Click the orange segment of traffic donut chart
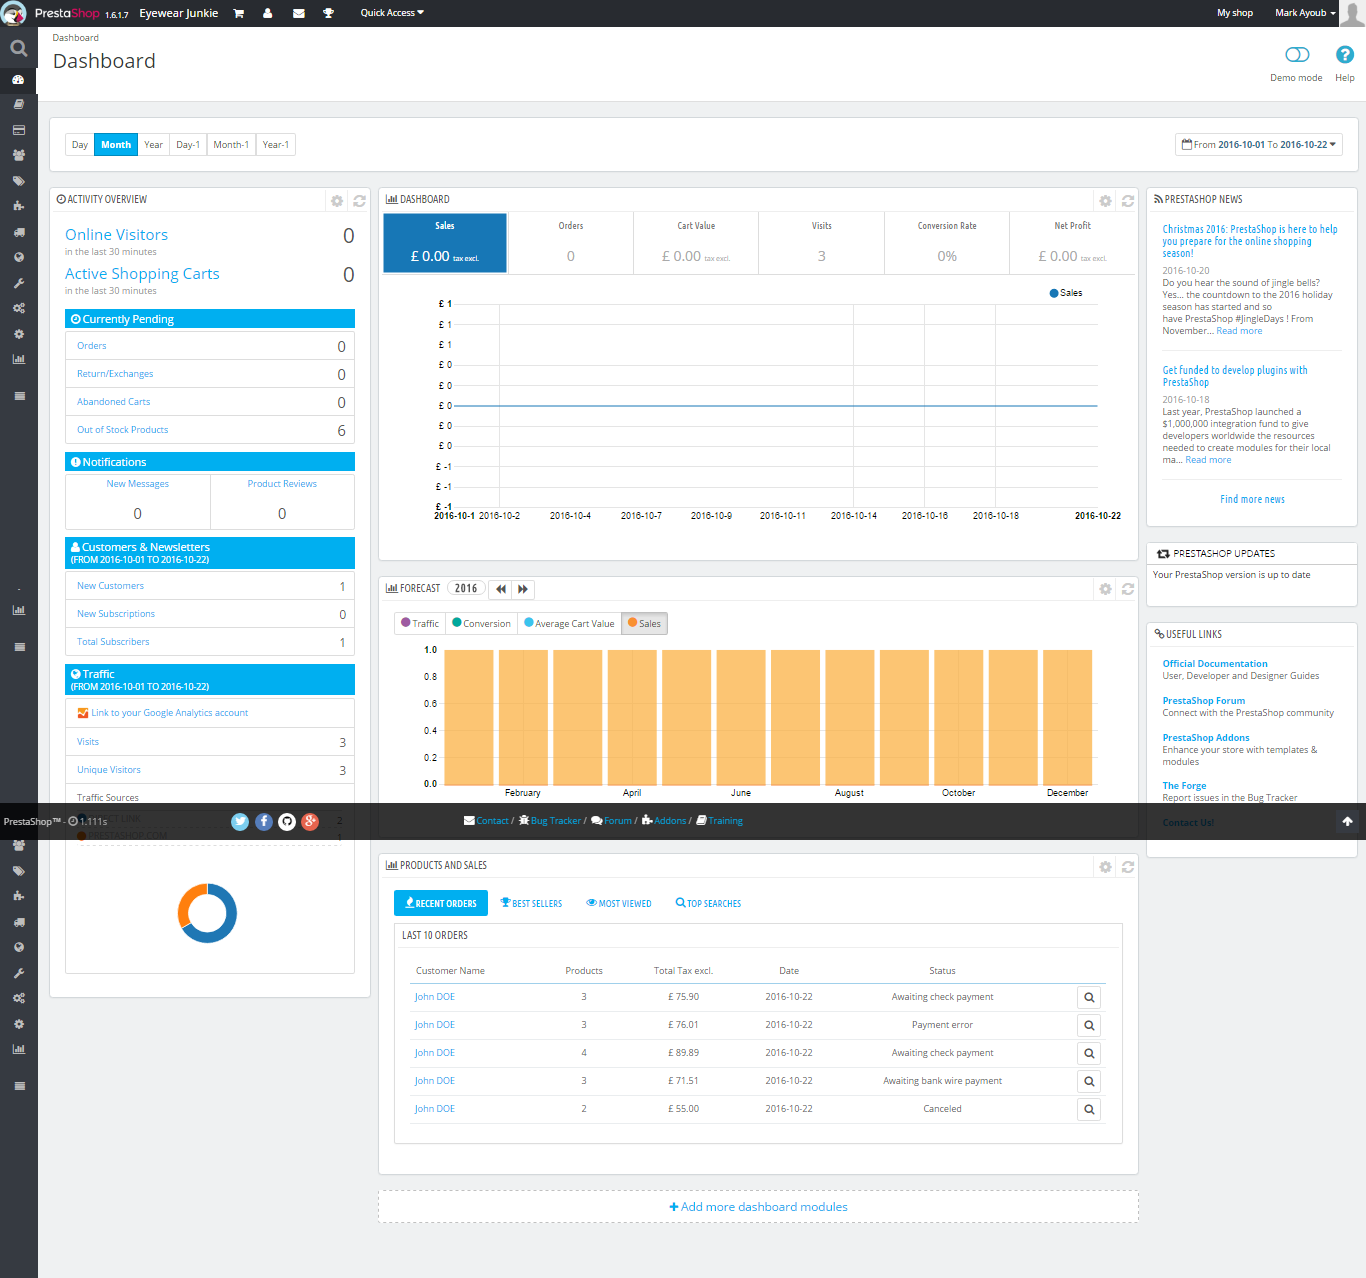1366x1278 pixels. click(x=188, y=900)
